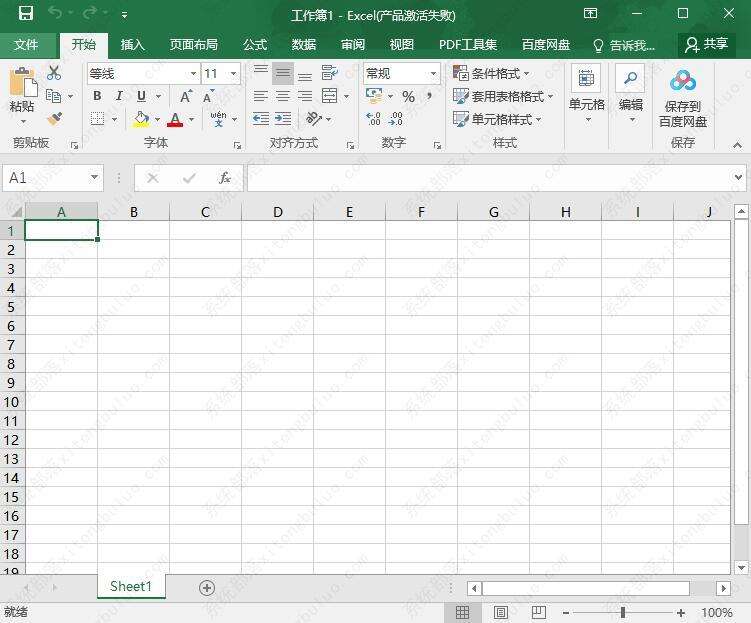The image size is (751, 623).
Task: Switch to the 插入 tab
Action: [132, 45]
